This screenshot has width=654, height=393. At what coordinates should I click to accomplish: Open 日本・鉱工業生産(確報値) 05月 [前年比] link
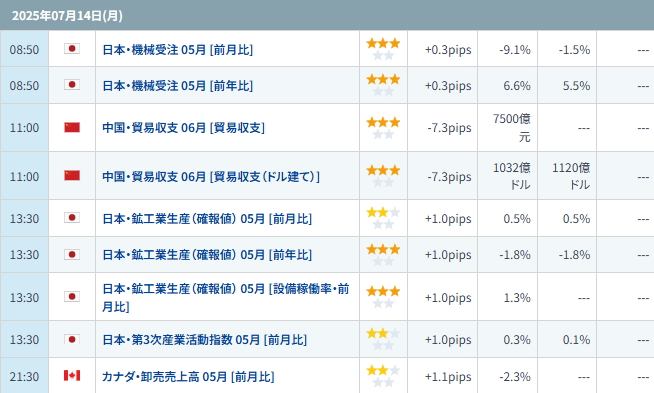pos(207,255)
